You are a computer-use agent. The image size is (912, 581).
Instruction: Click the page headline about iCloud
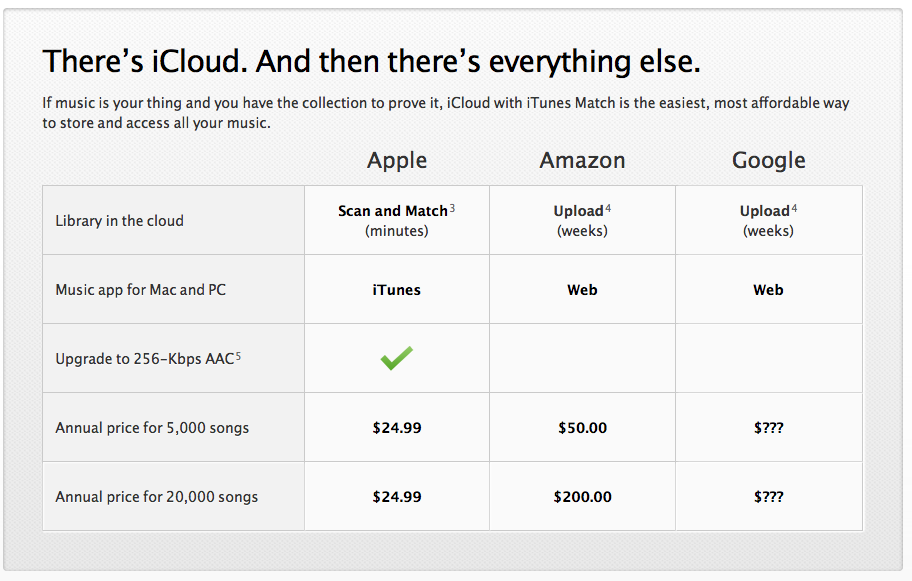[x=371, y=62]
